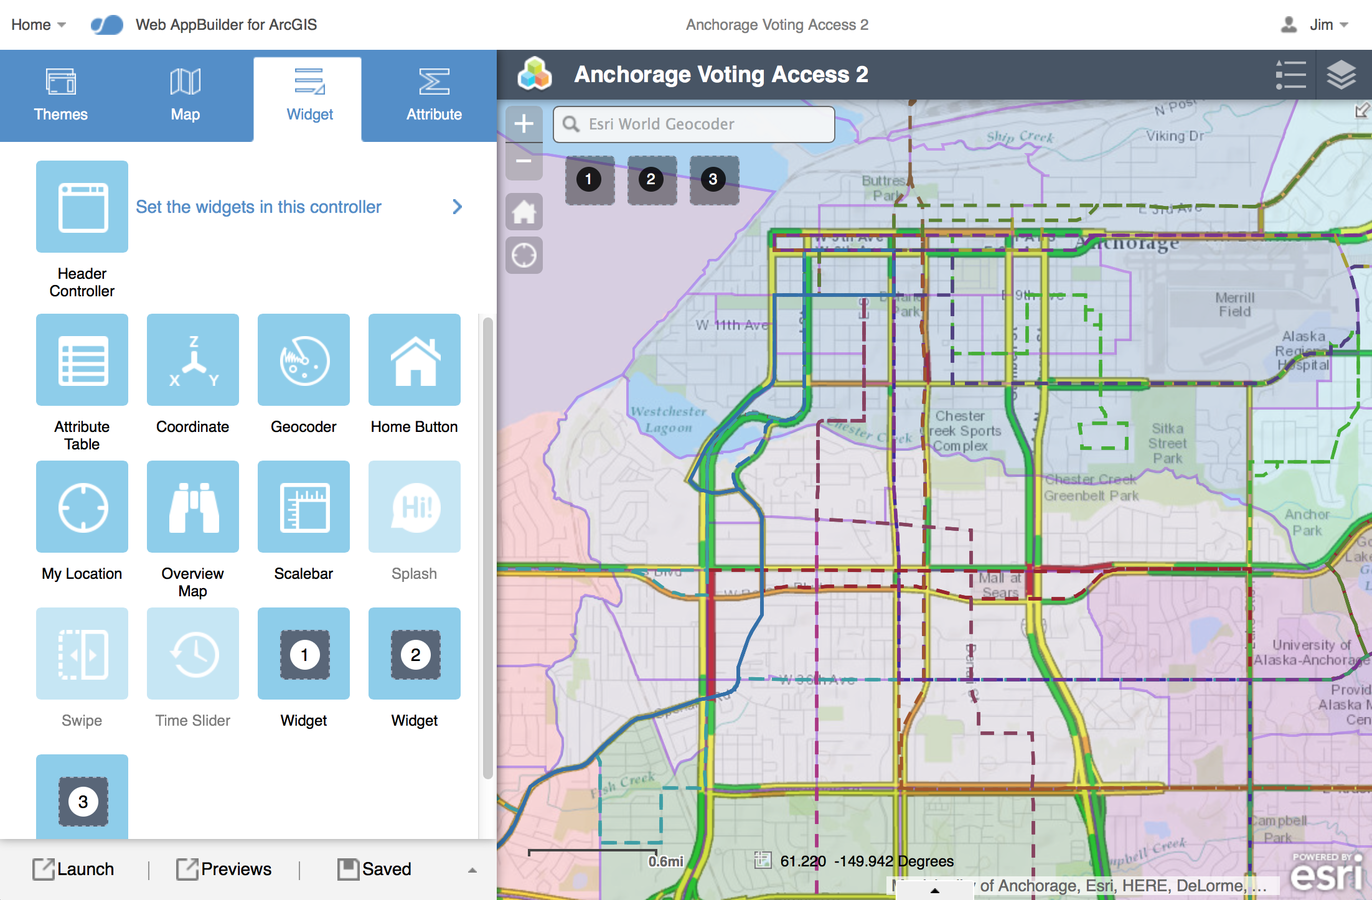Click the Previews button

pyautogui.click(x=224, y=869)
